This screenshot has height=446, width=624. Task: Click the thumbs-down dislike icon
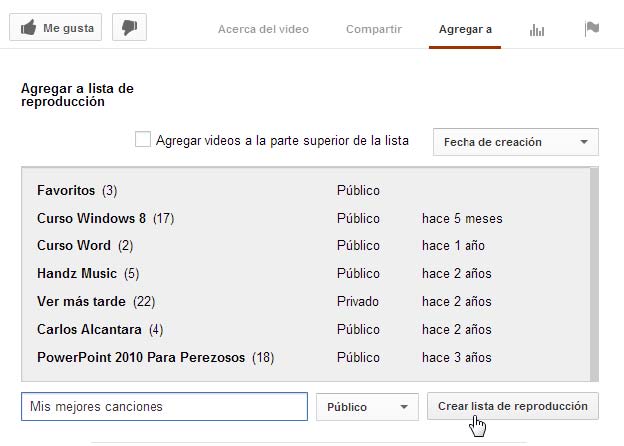click(129, 28)
